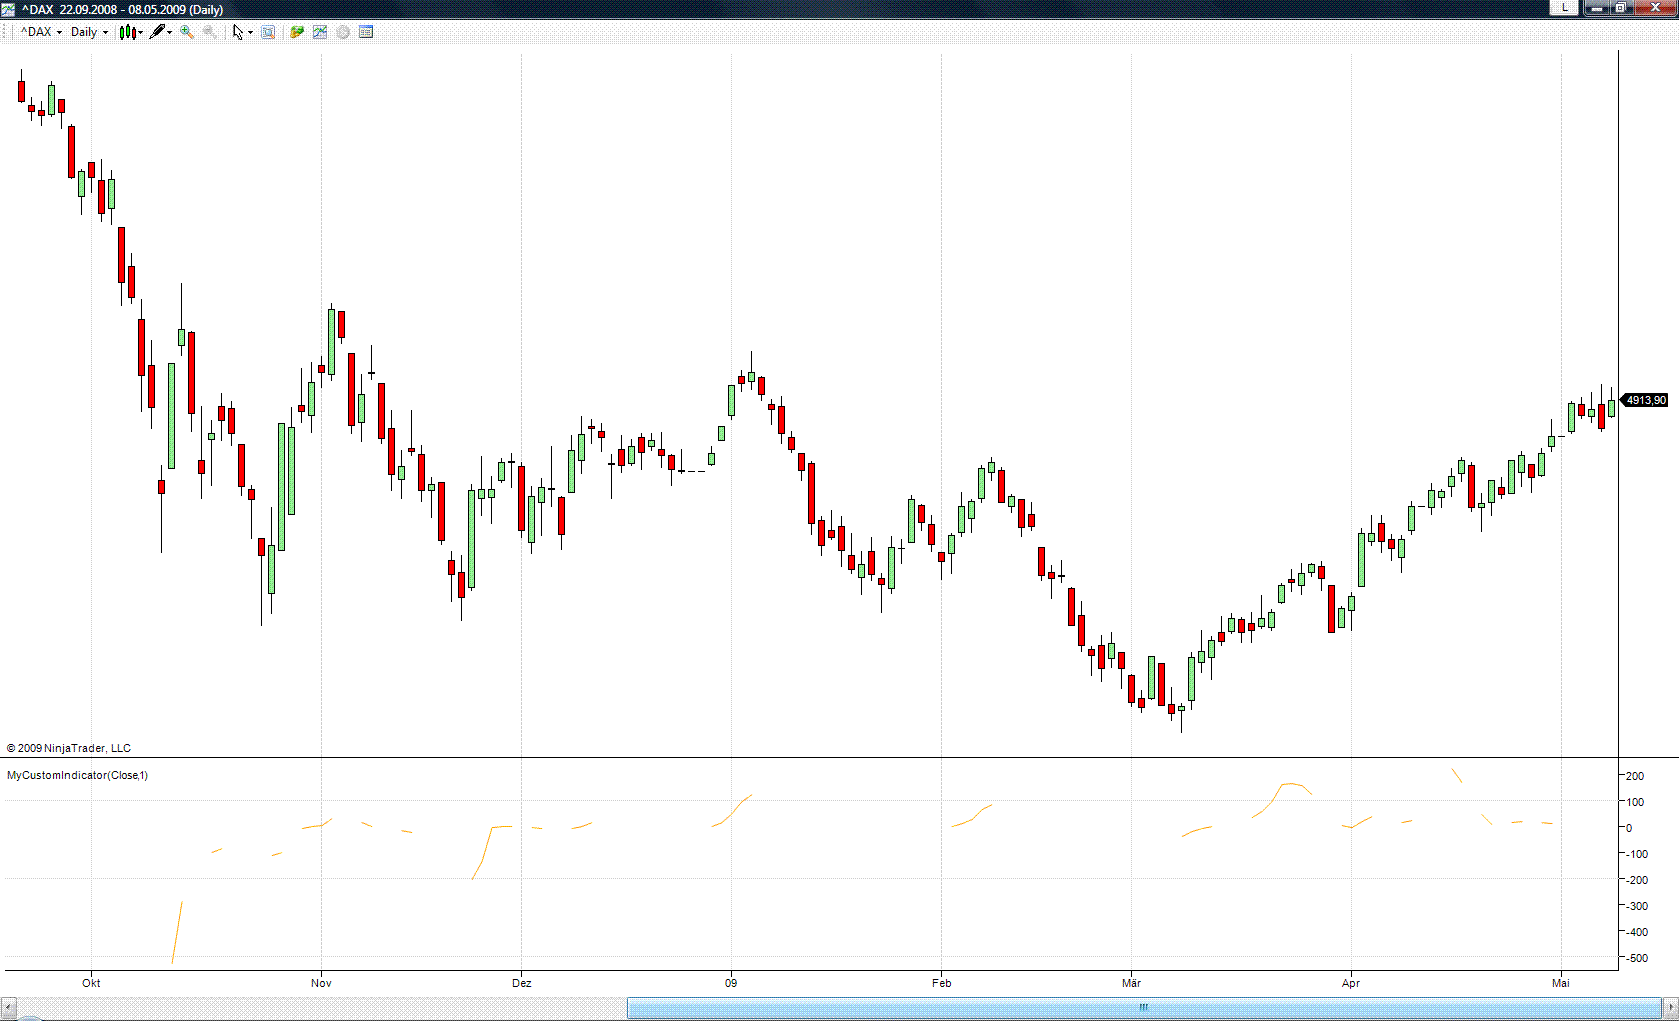Viewport: 1679px width, 1021px height.
Task: Click the "-500" value on the indicator scale
Action: tap(1635, 958)
